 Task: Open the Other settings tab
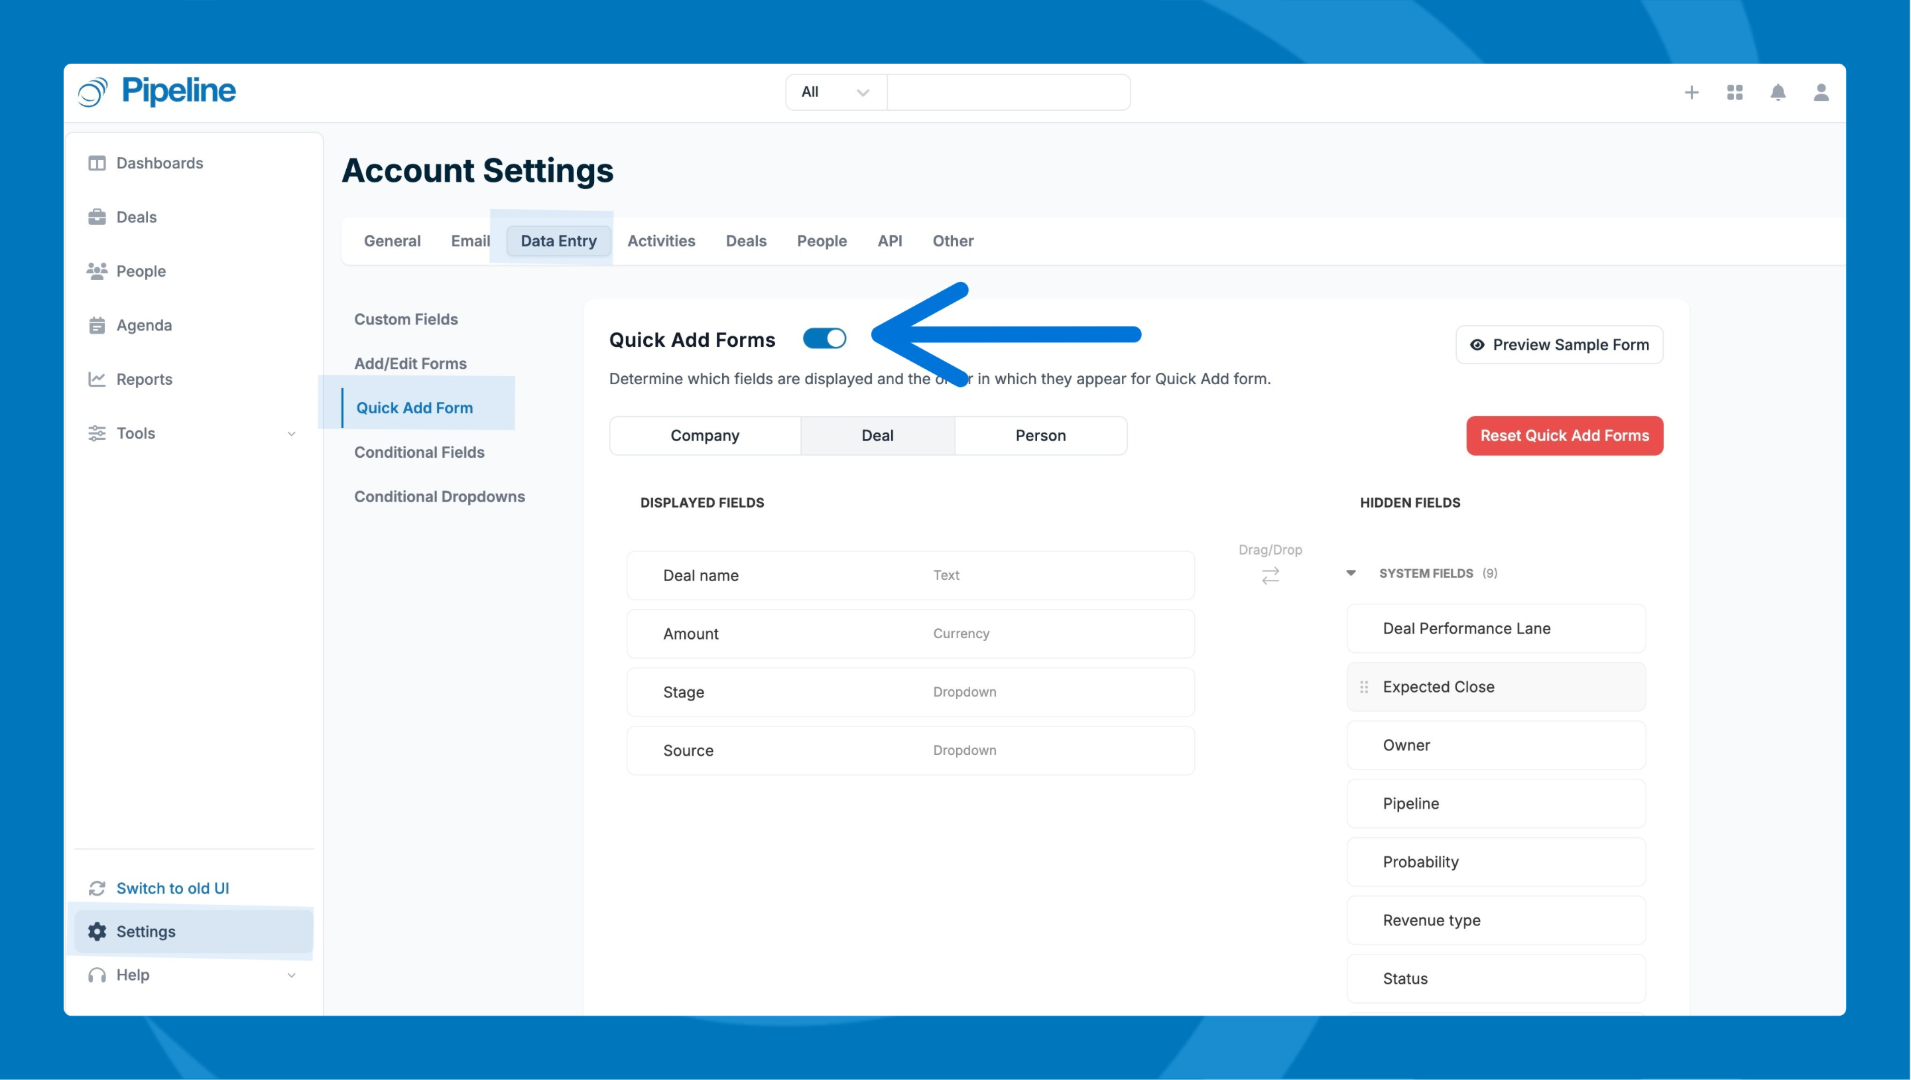tap(953, 241)
